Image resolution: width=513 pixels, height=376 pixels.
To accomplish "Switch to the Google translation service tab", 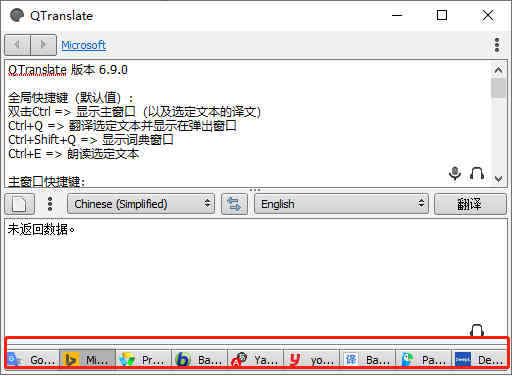I will (32, 359).
